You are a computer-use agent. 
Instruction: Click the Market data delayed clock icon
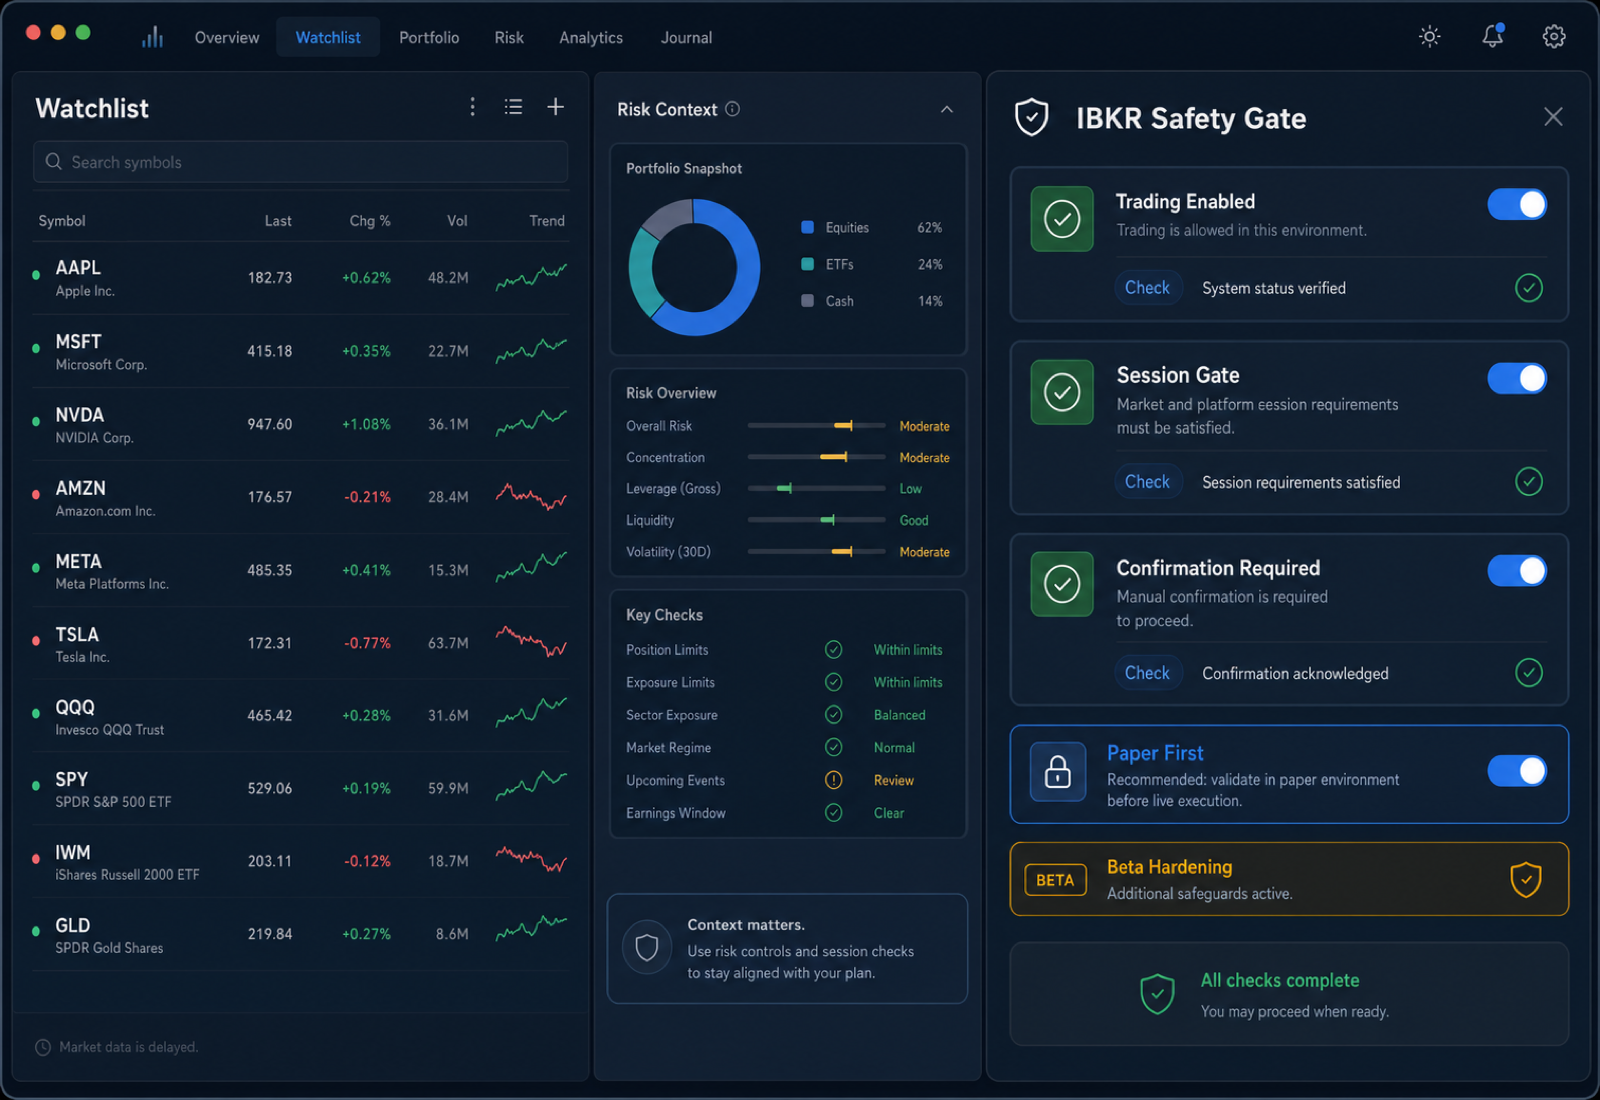coord(43,1047)
